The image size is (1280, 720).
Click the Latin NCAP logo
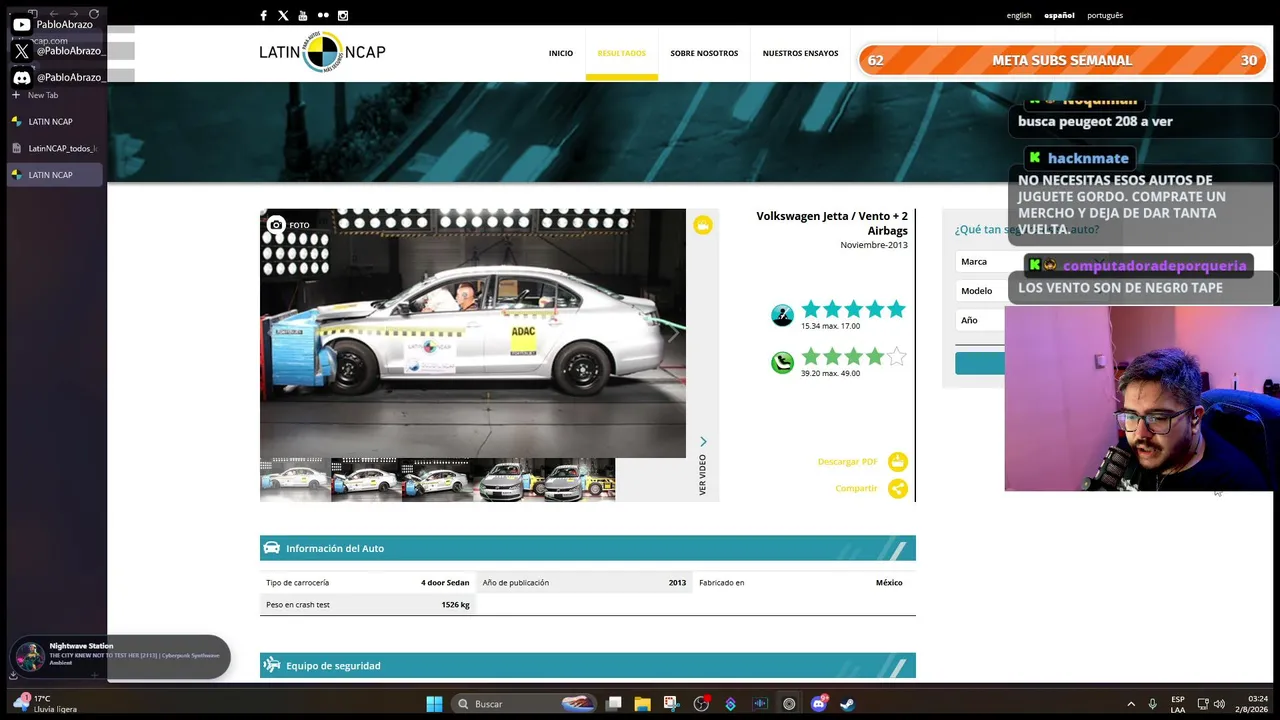tap(322, 52)
